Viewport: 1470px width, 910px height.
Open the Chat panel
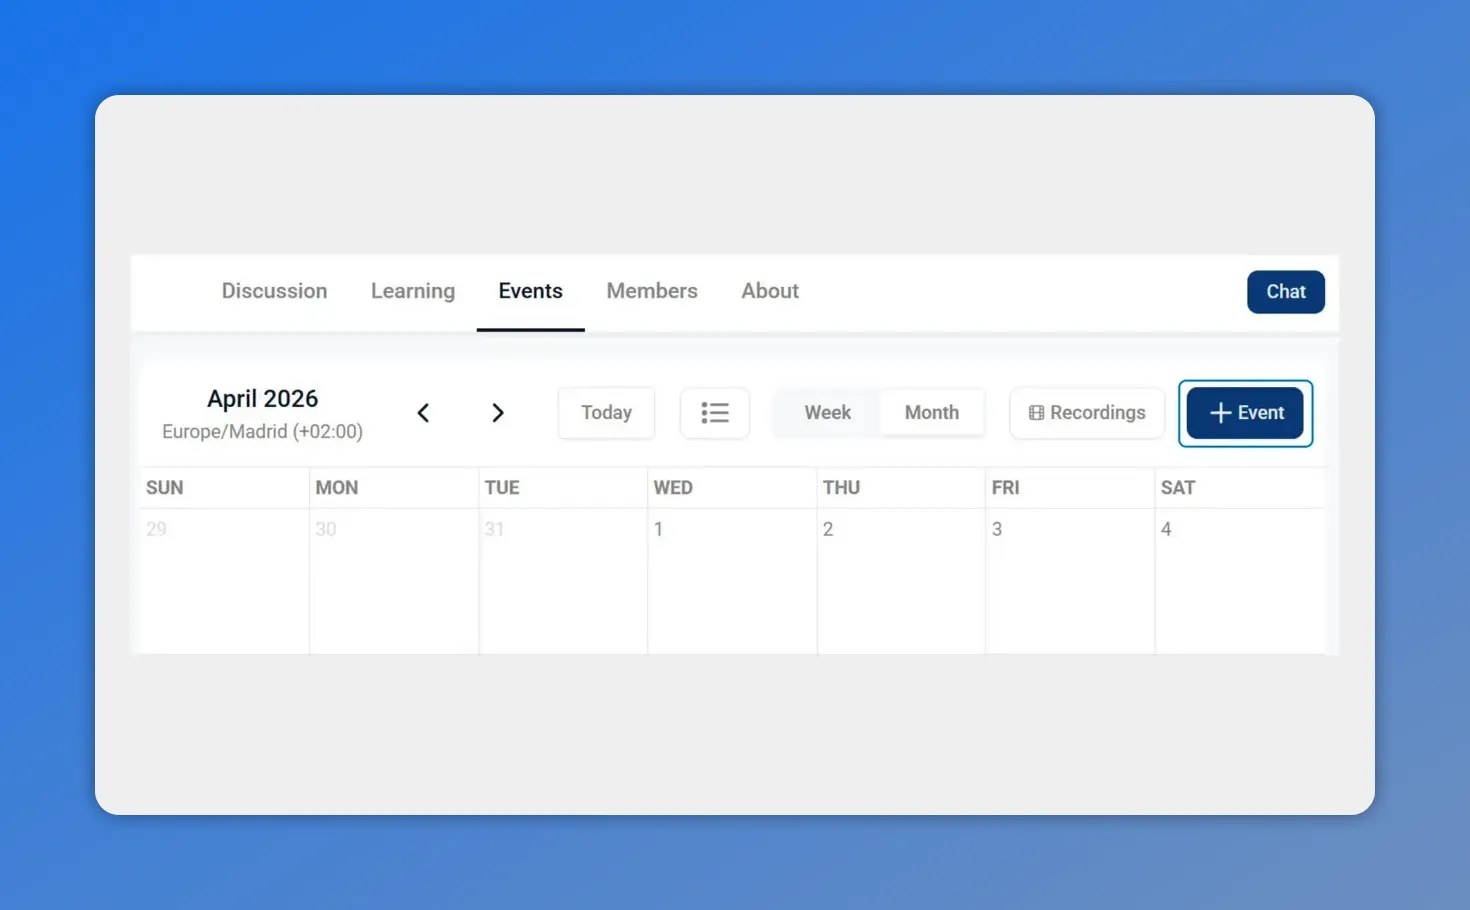coord(1285,291)
